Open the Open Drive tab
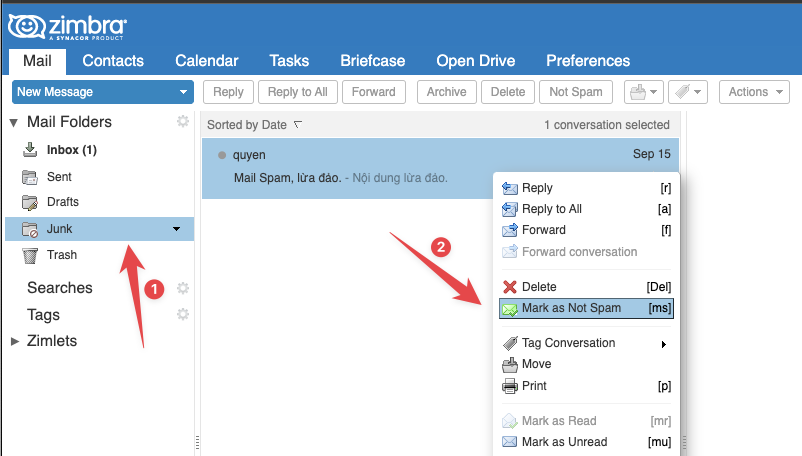802x456 pixels. pyautogui.click(x=476, y=61)
